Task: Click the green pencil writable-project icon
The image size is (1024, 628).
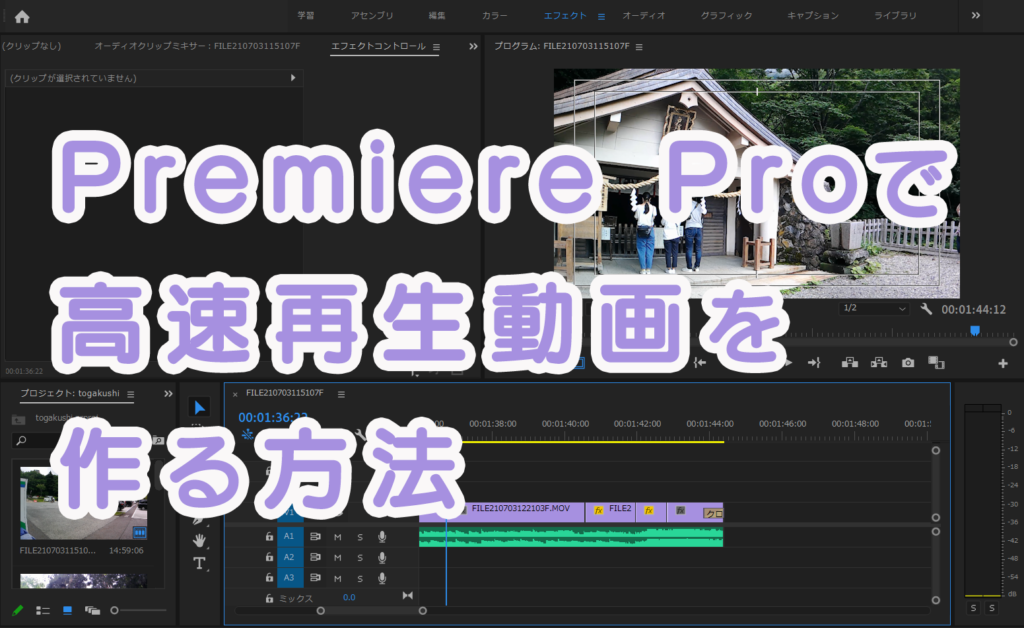Action: tap(18, 610)
